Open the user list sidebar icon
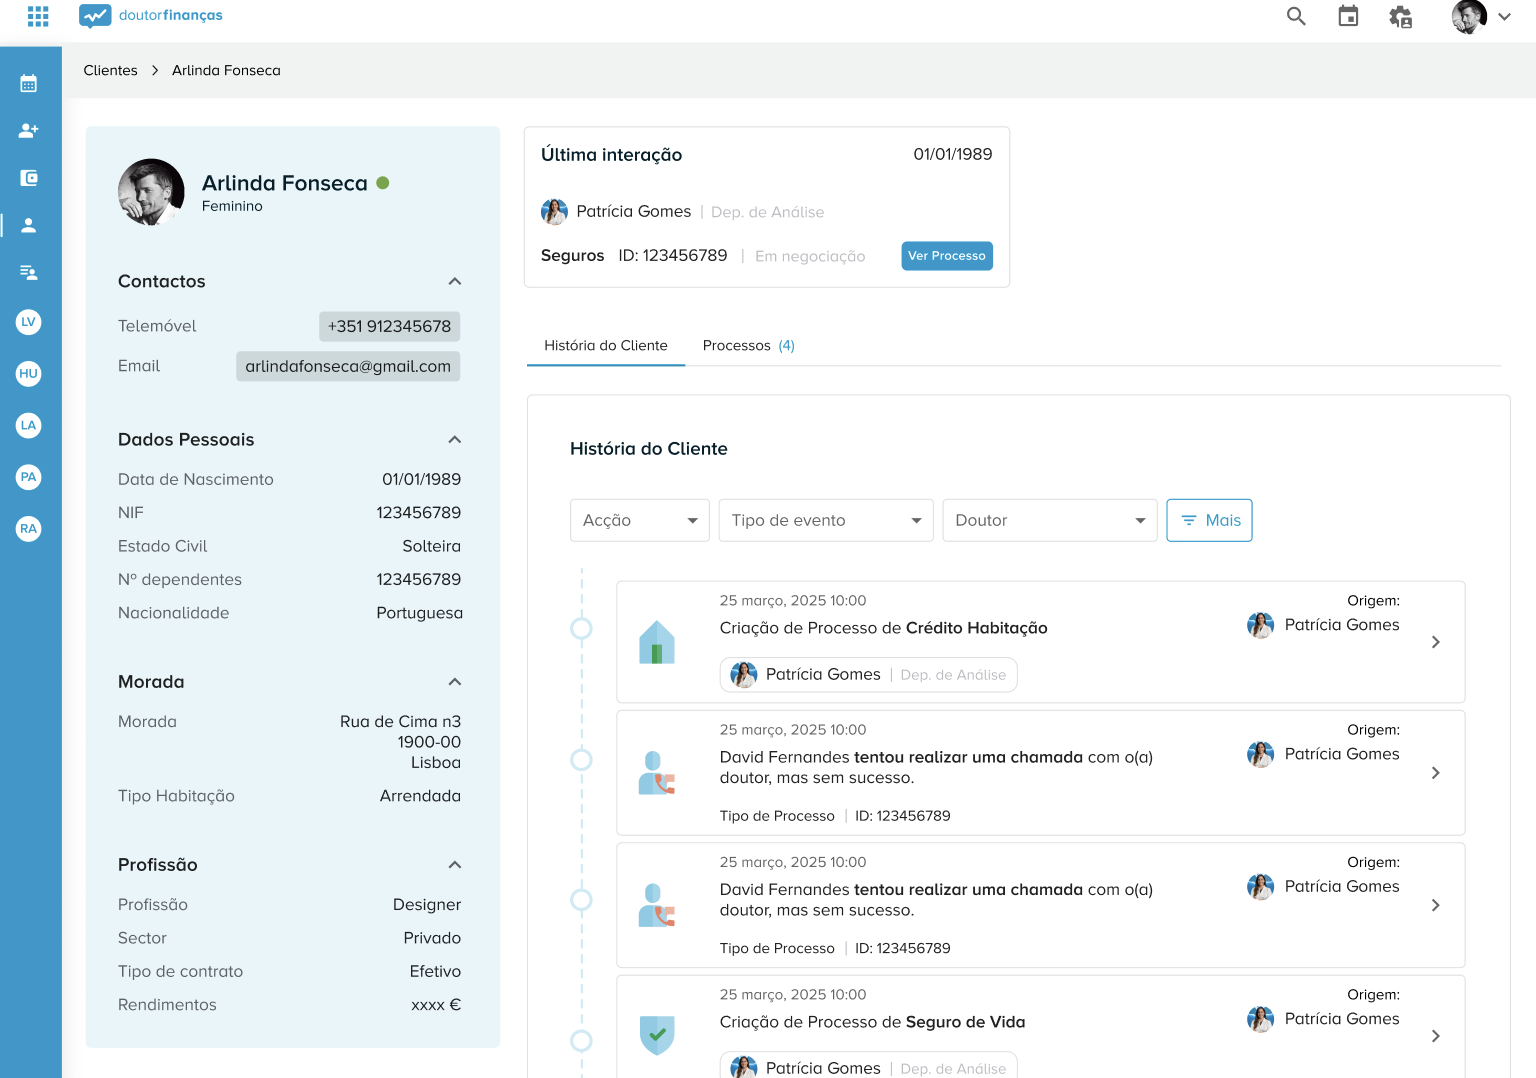 point(29,272)
